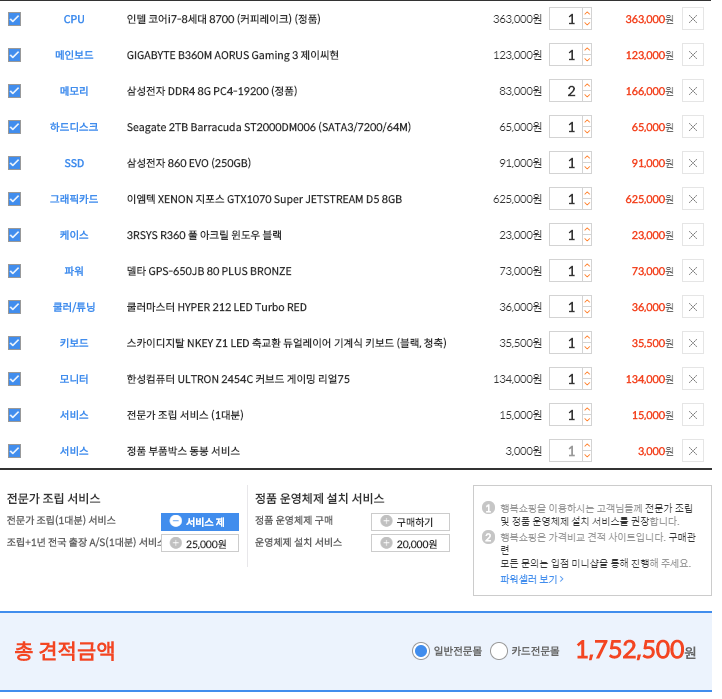
Task: Click 구매하기 for 정품 운영체제
Action: point(410,522)
